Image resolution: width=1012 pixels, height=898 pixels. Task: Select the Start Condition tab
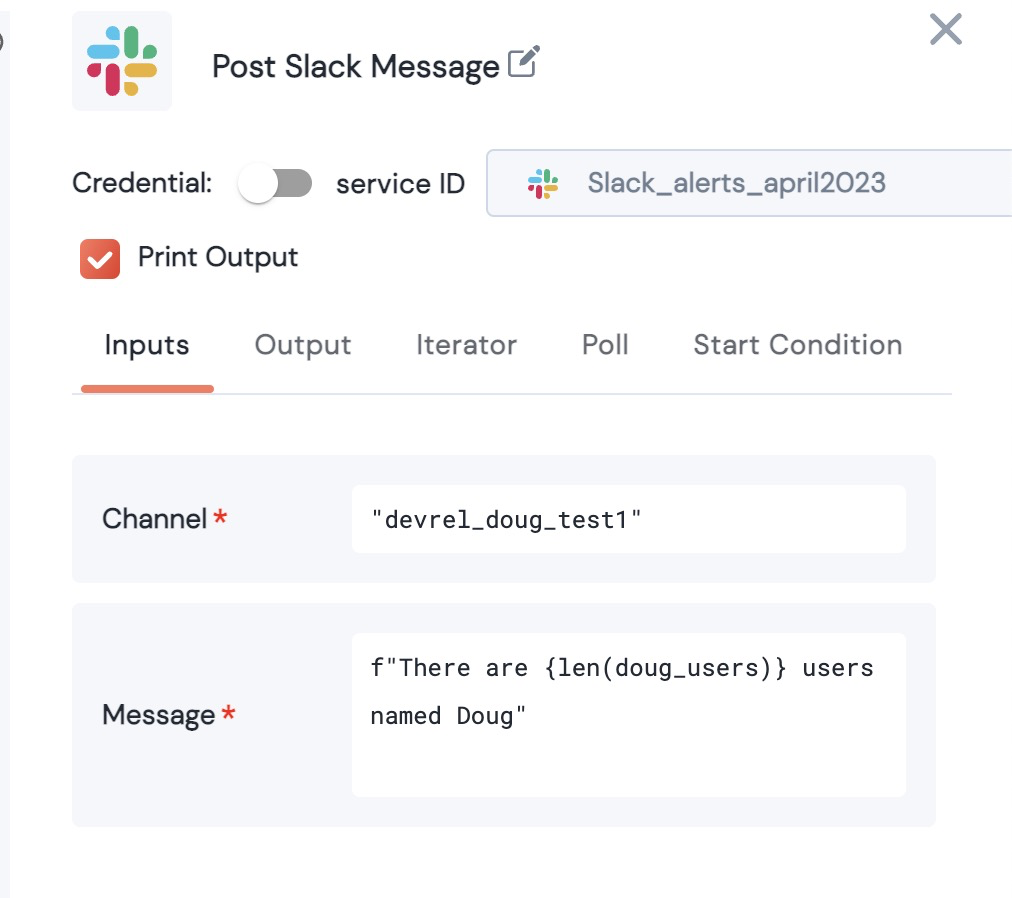pos(797,346)
